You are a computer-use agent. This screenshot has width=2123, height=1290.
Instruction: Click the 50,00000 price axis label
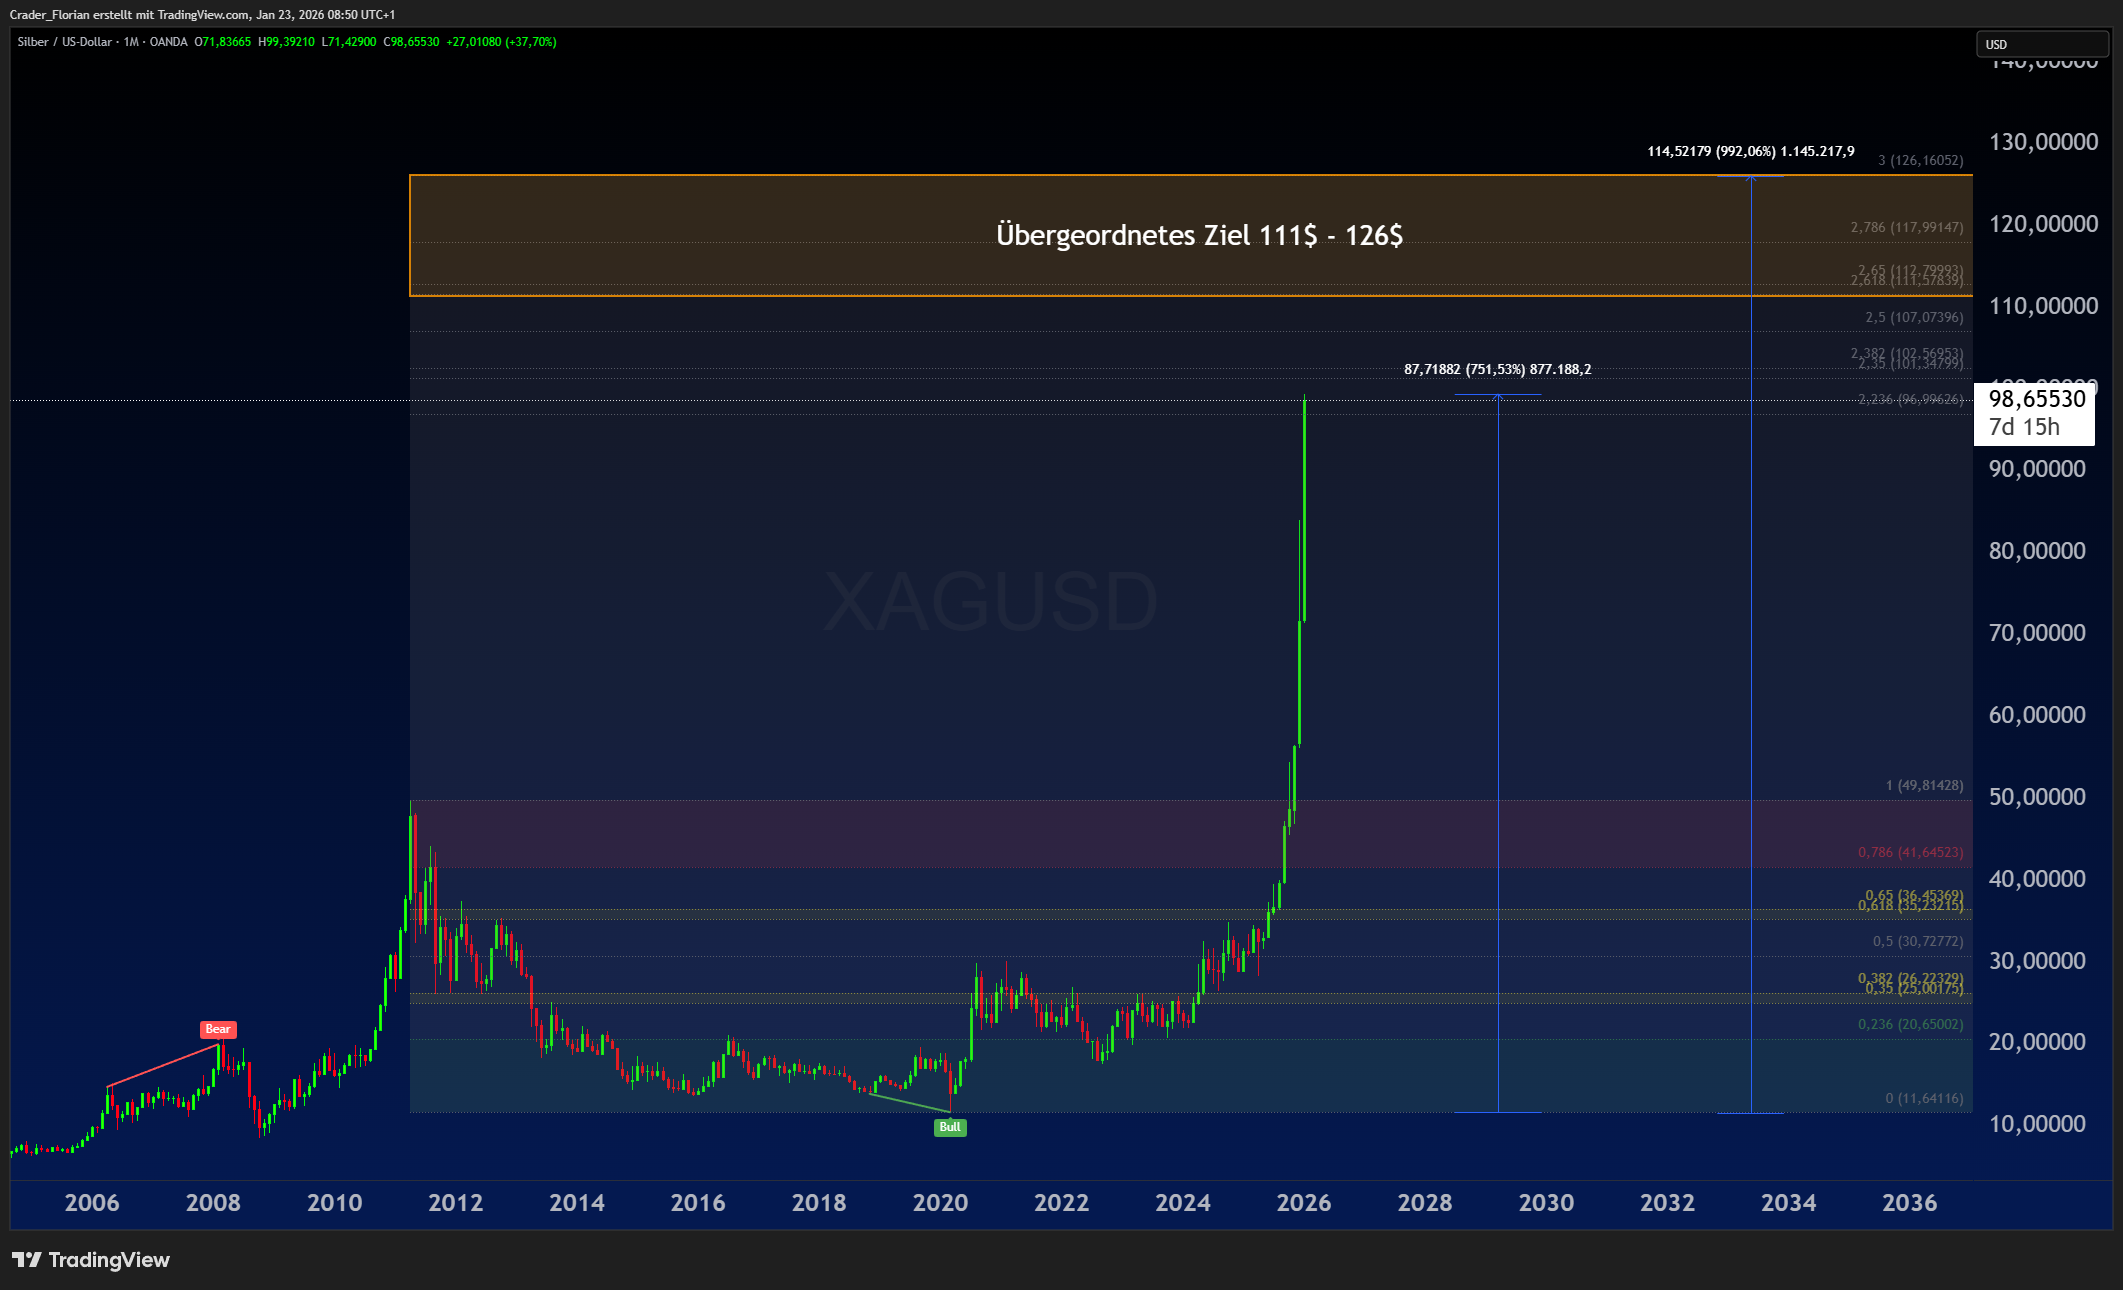tap(2038, 797)
